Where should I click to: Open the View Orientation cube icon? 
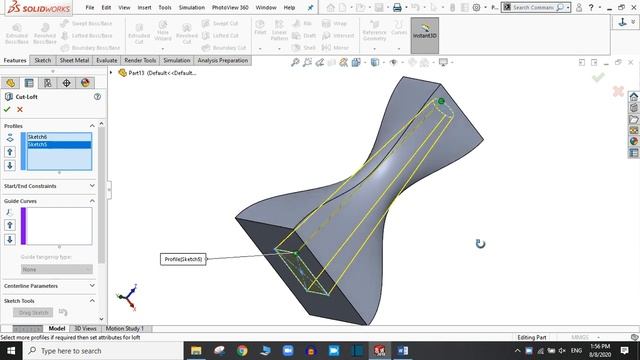coord(356,62)
